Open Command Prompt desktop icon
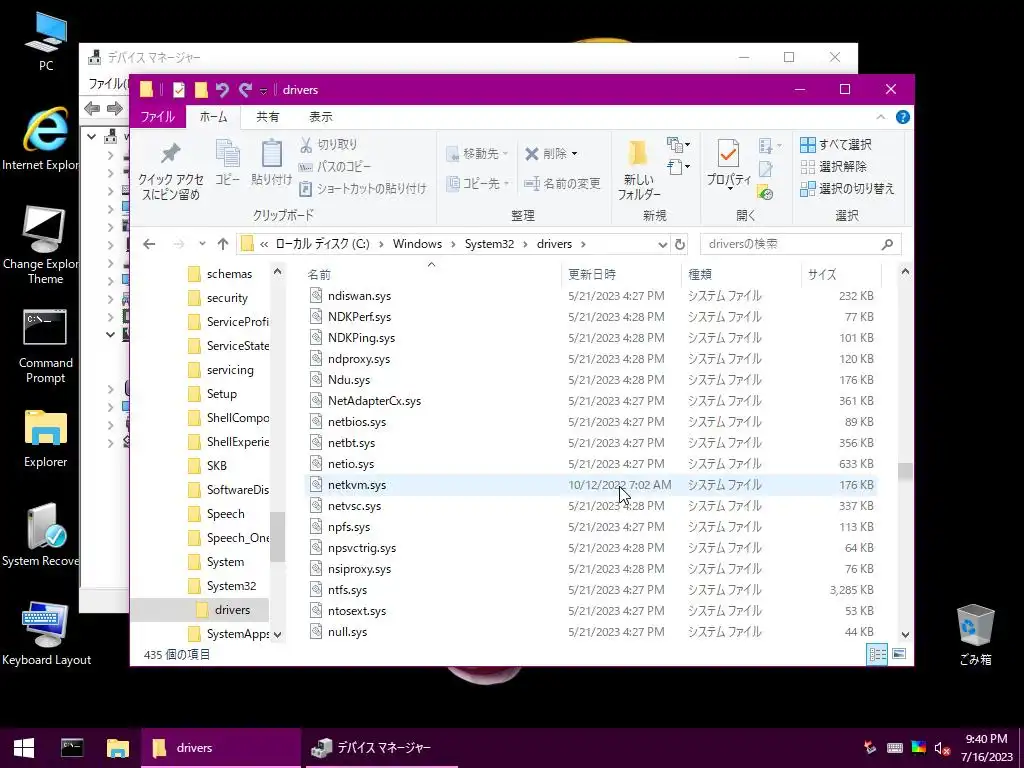 coord(45,346)
